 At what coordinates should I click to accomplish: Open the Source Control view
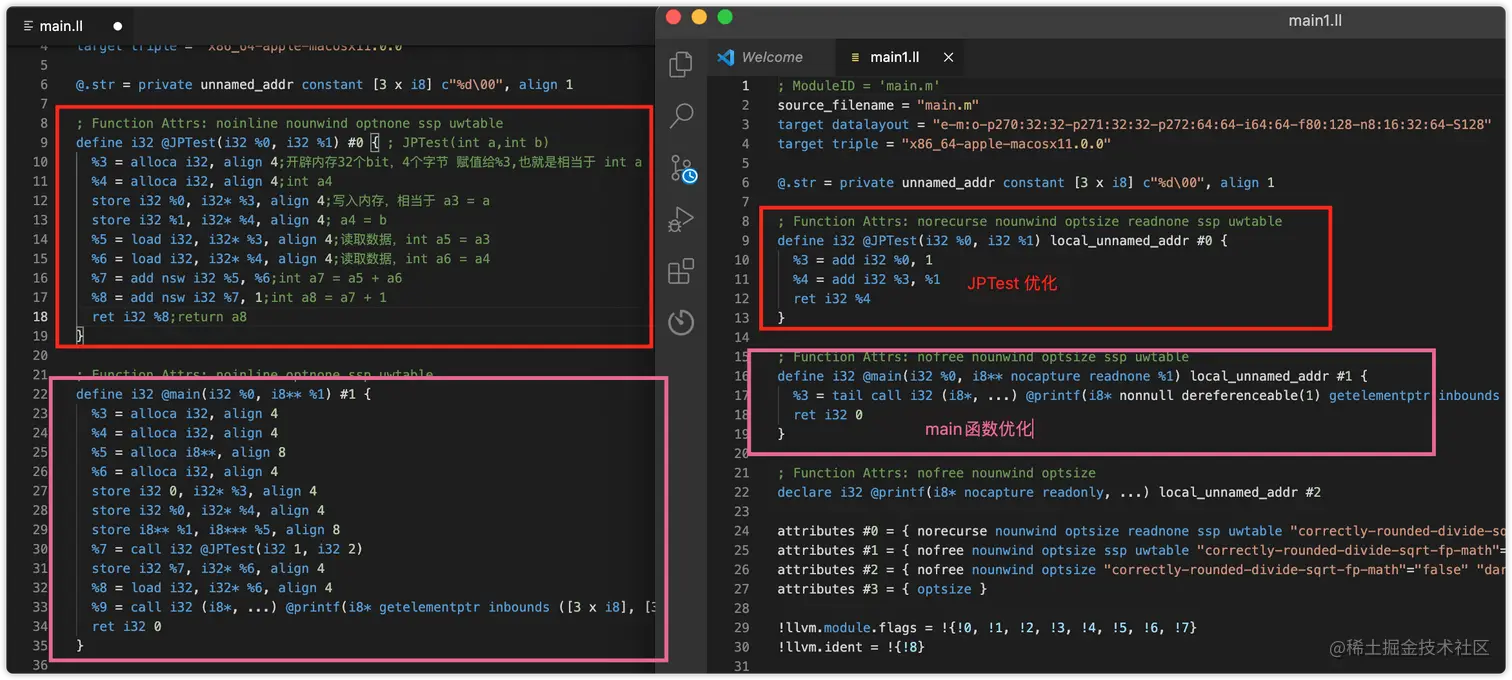(682, 168)
